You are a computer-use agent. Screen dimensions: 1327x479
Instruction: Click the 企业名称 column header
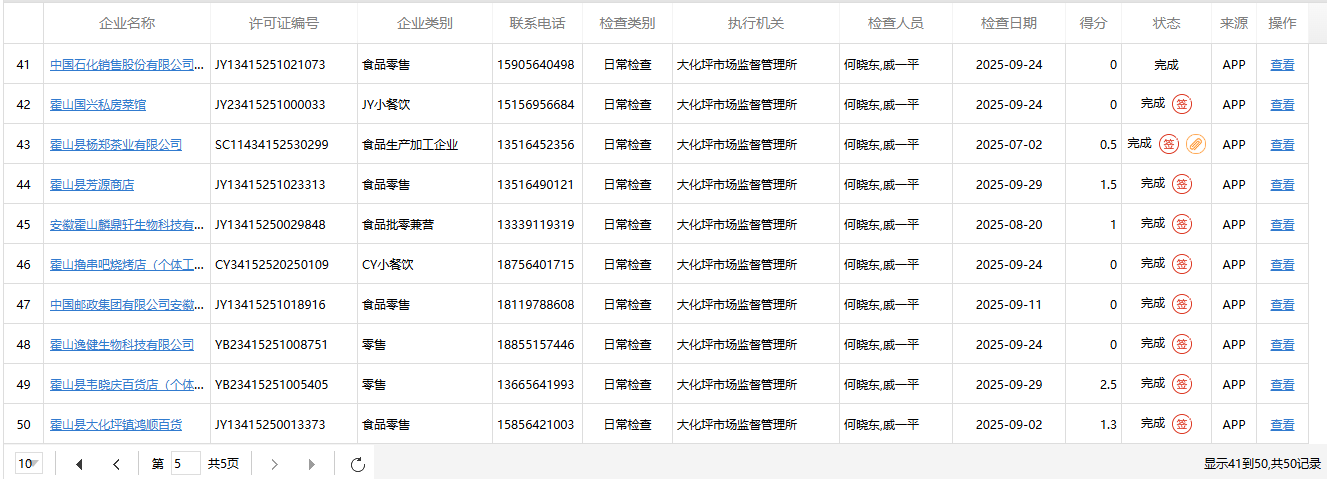tap(127, 23)
